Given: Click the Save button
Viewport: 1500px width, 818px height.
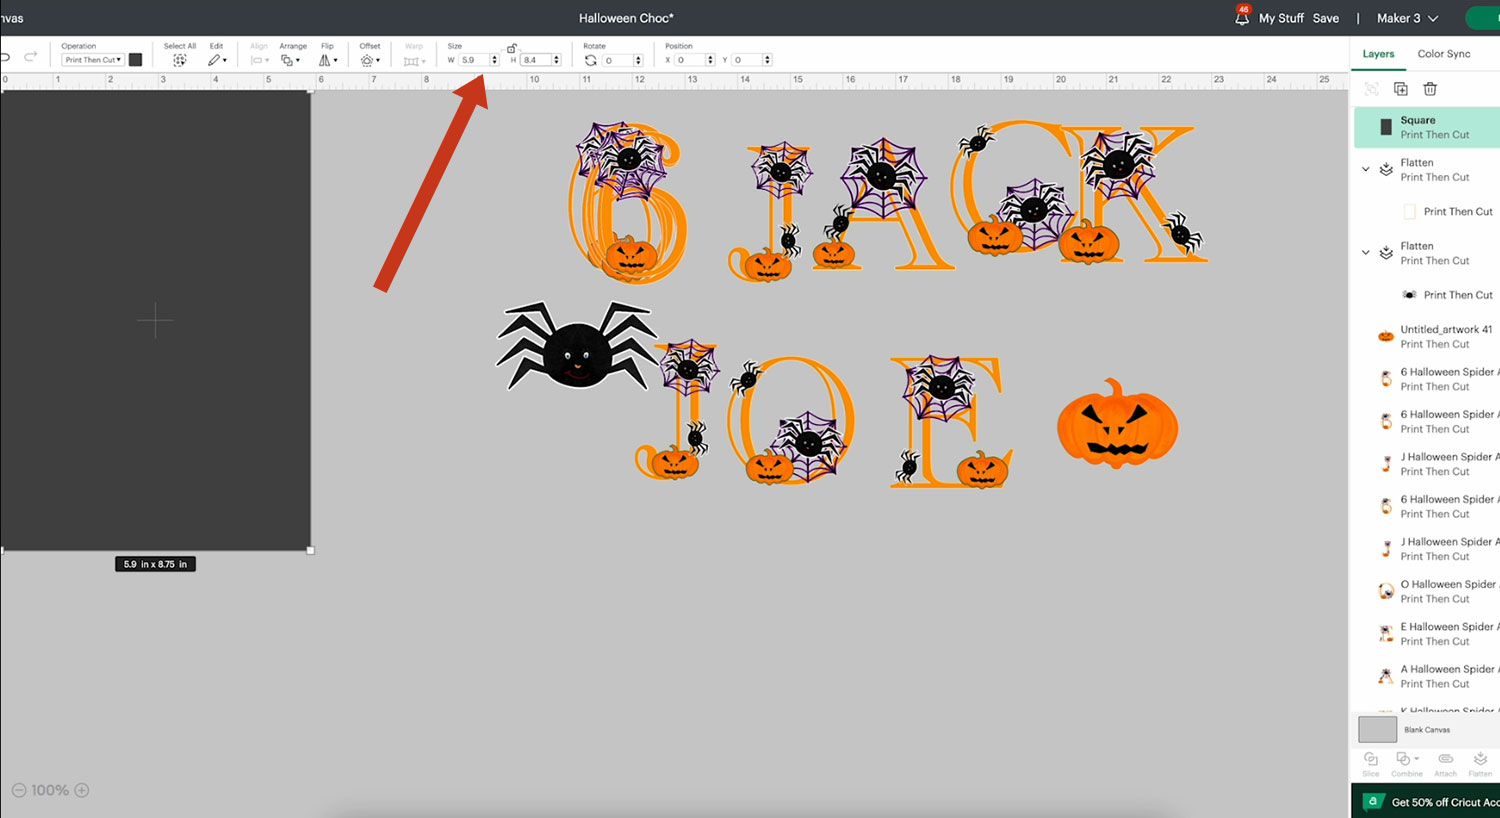Looking at the screenshot, I should click(1325, 18).
